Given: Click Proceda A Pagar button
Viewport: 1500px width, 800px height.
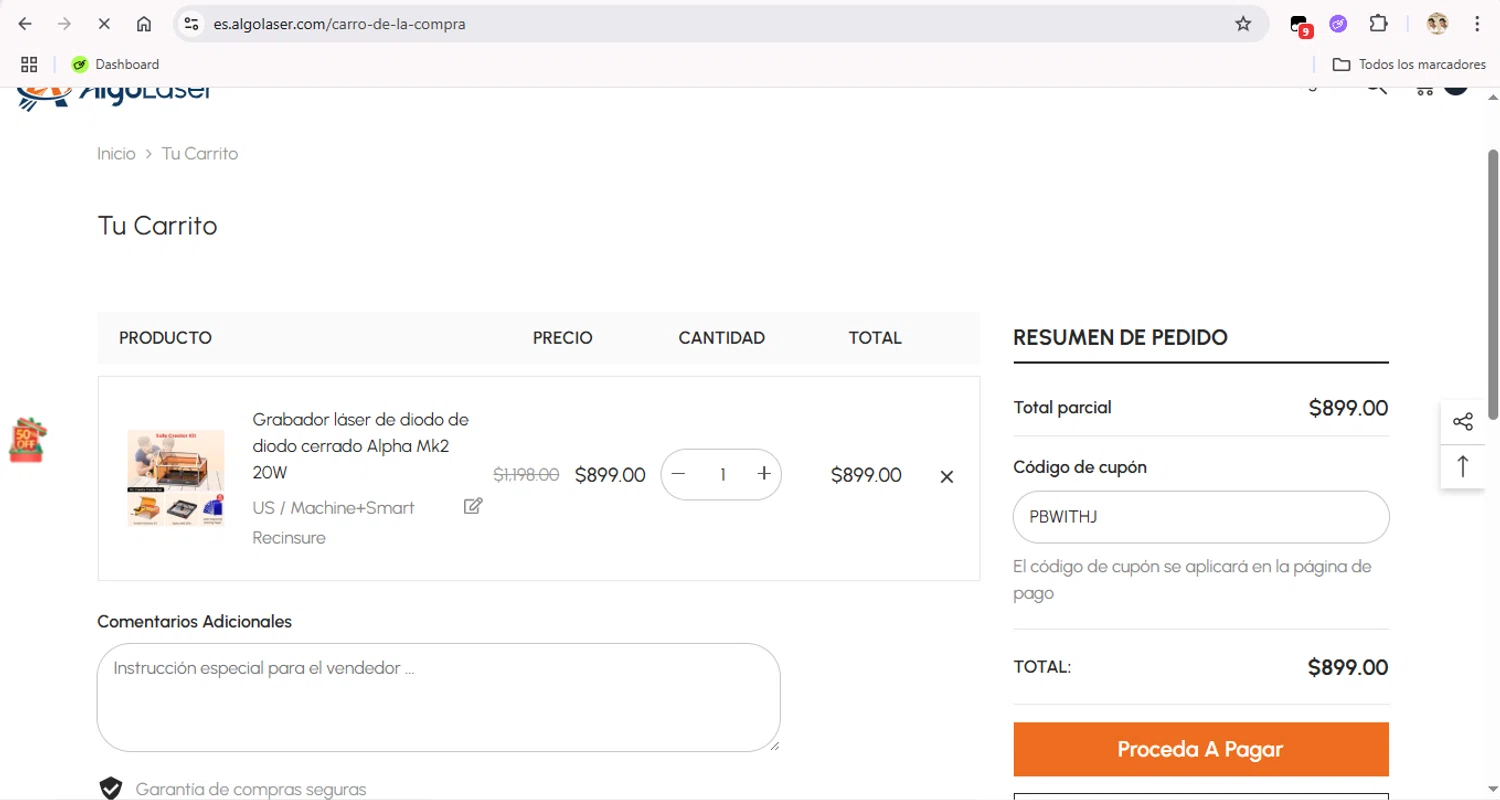Looking at the screenshot, I should (x=1201, y=749).
